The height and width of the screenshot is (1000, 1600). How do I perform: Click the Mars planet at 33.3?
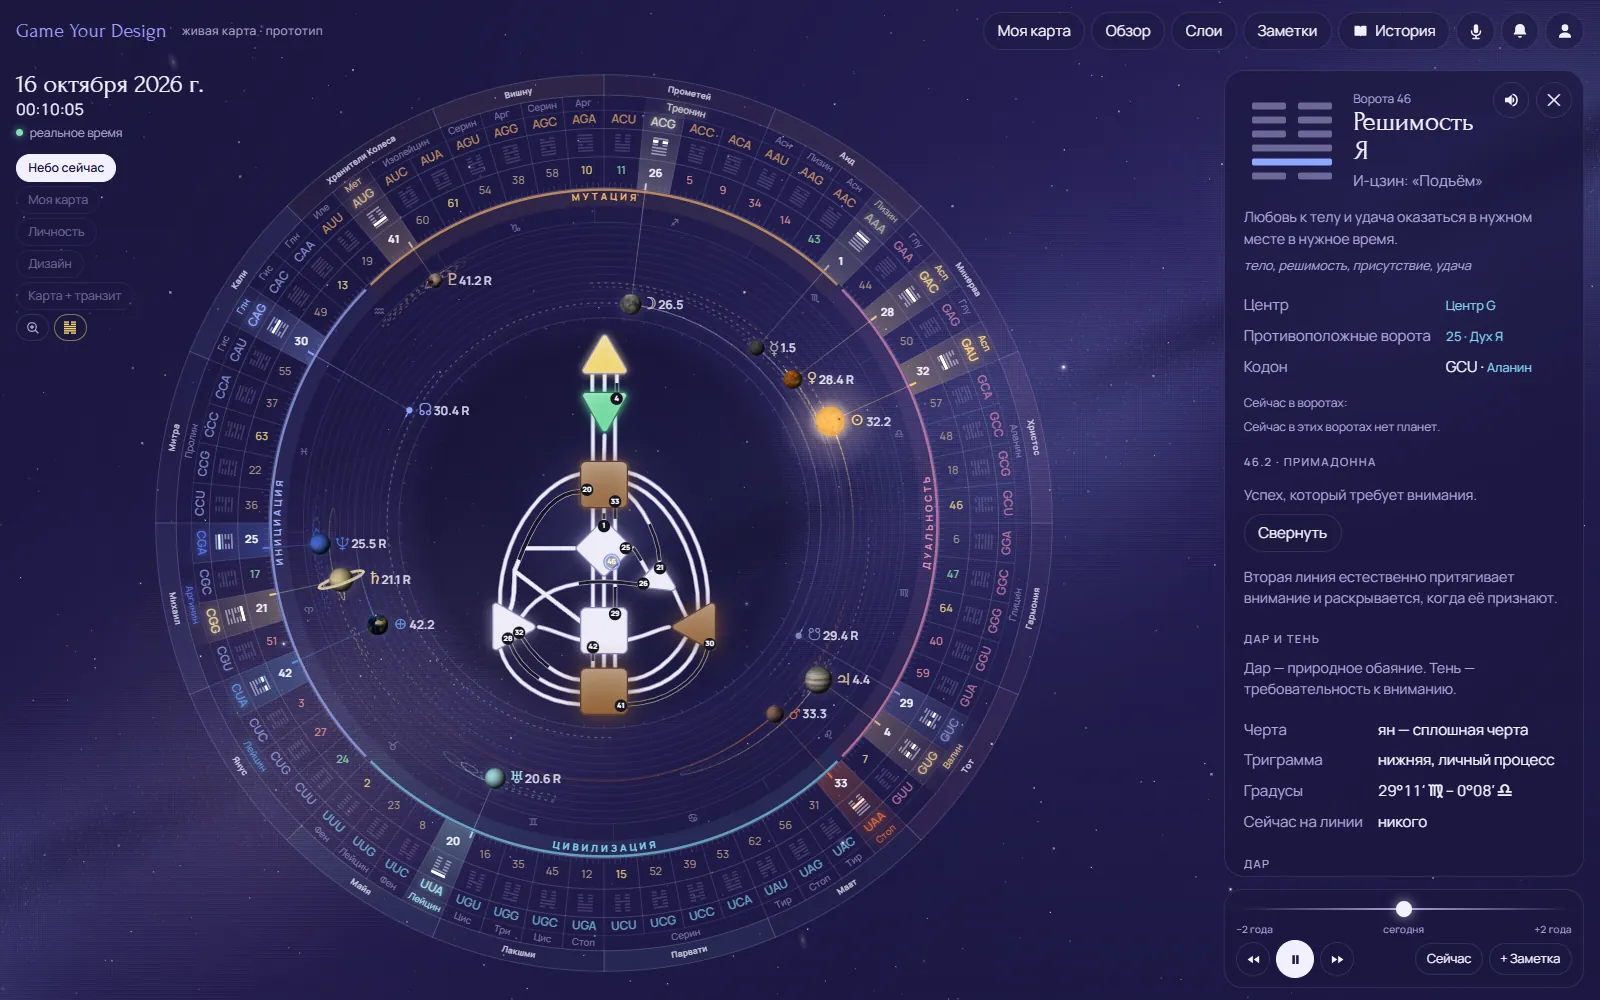774,713
